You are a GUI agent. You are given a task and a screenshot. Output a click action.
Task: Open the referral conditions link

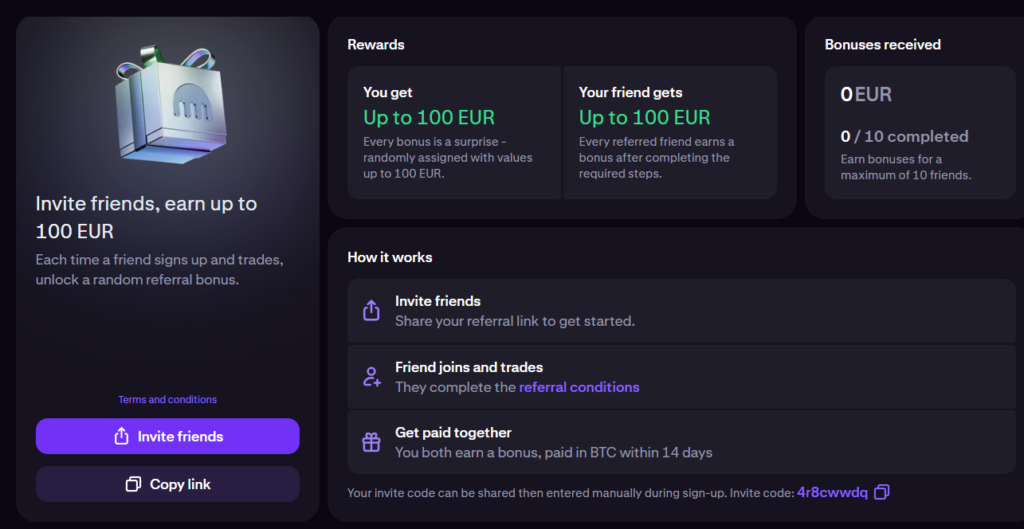(x=579, y=387)
